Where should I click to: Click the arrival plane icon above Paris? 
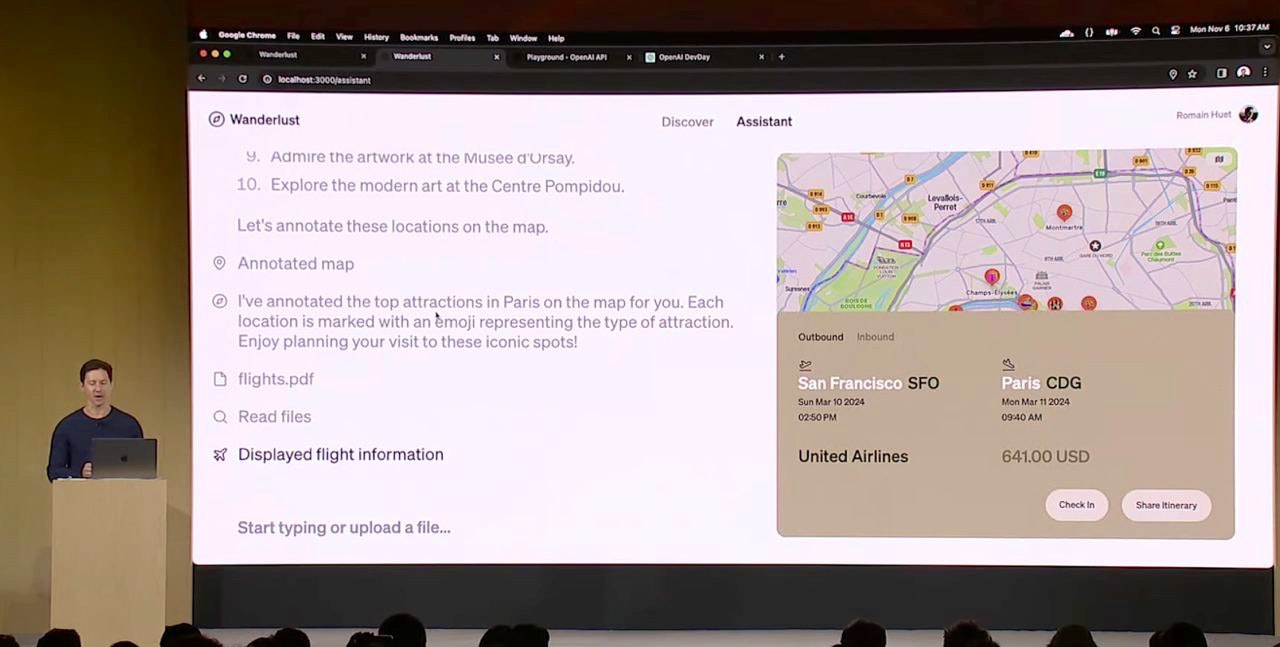1008,365
